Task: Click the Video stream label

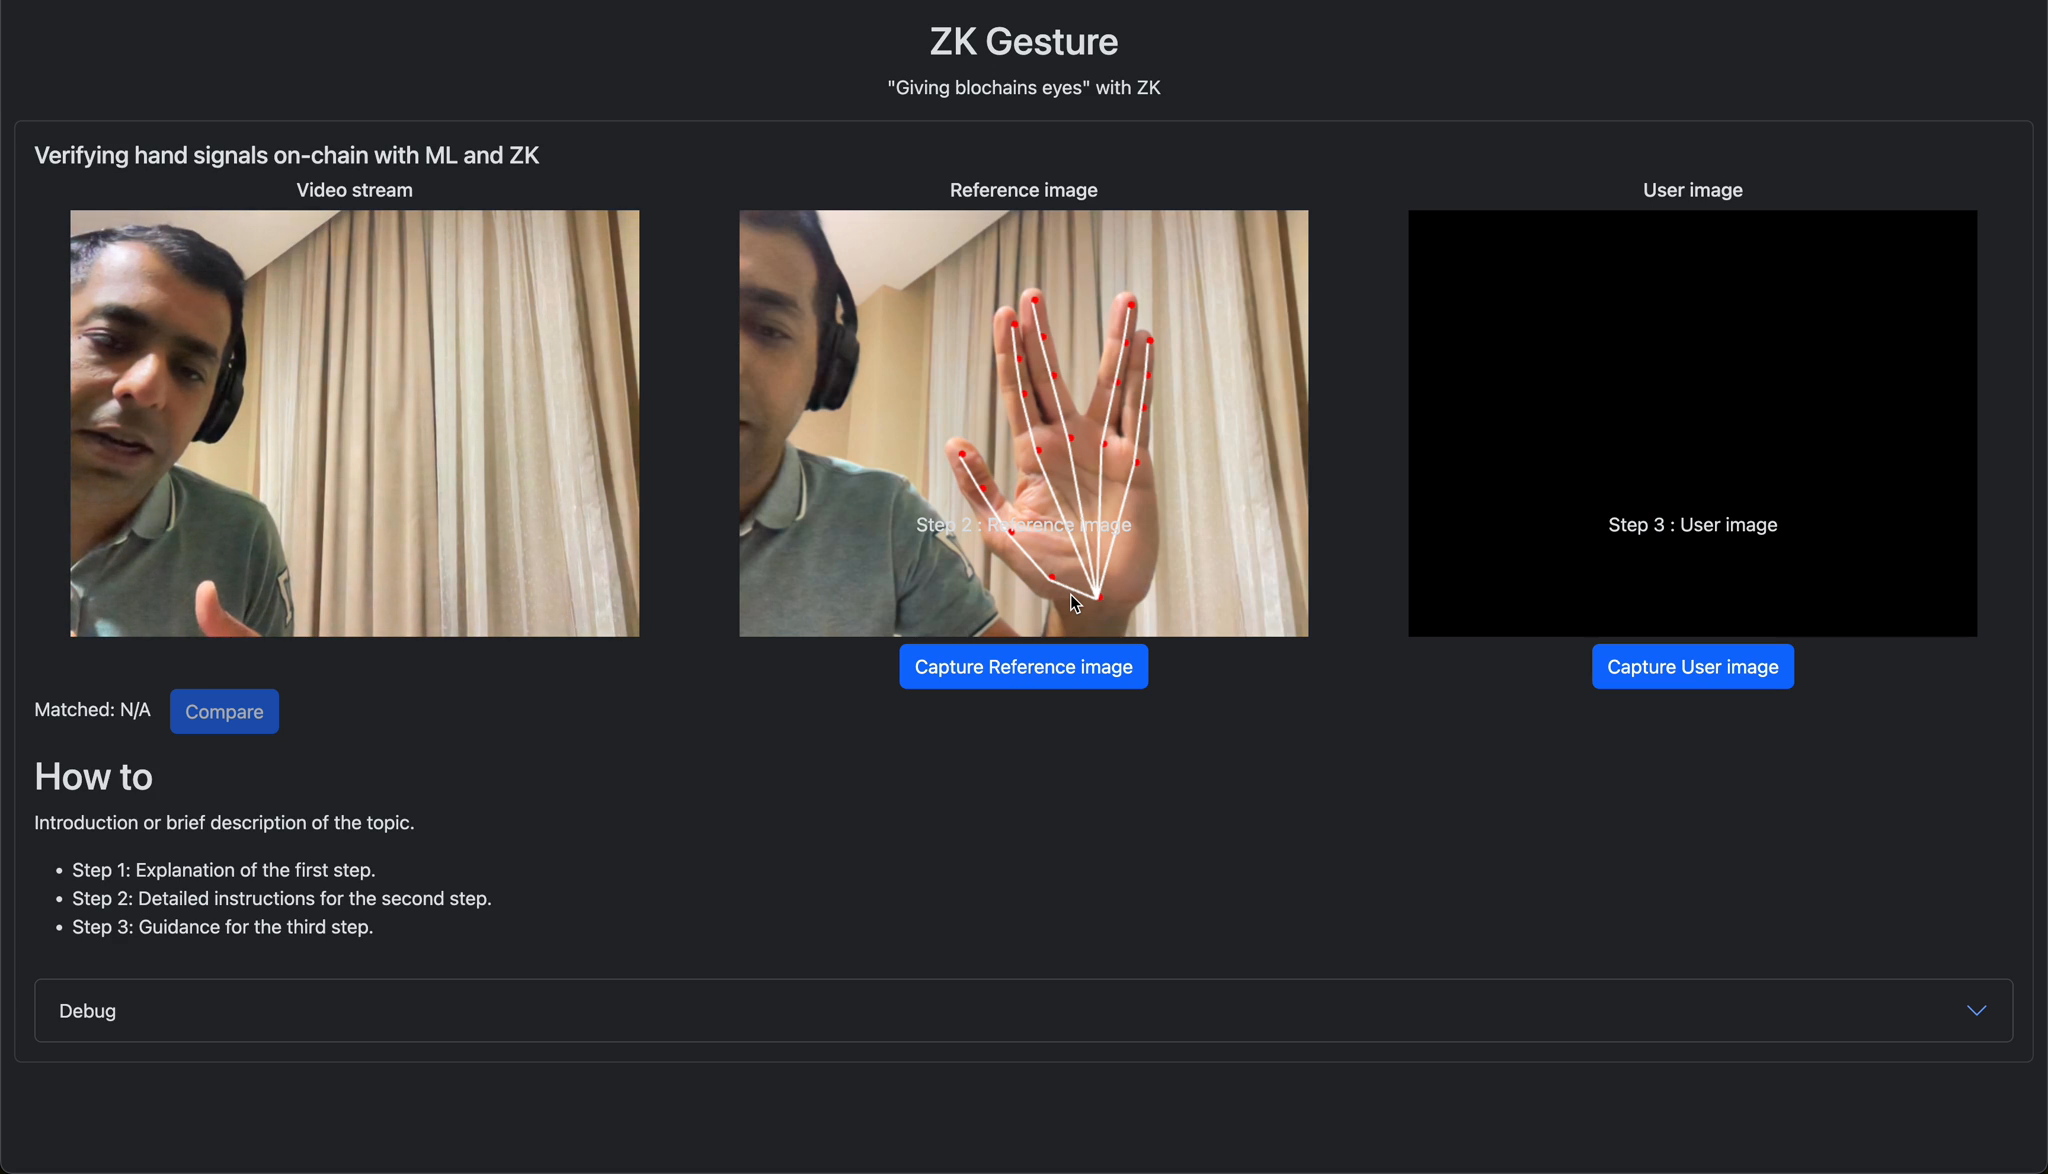Action: 354,190
